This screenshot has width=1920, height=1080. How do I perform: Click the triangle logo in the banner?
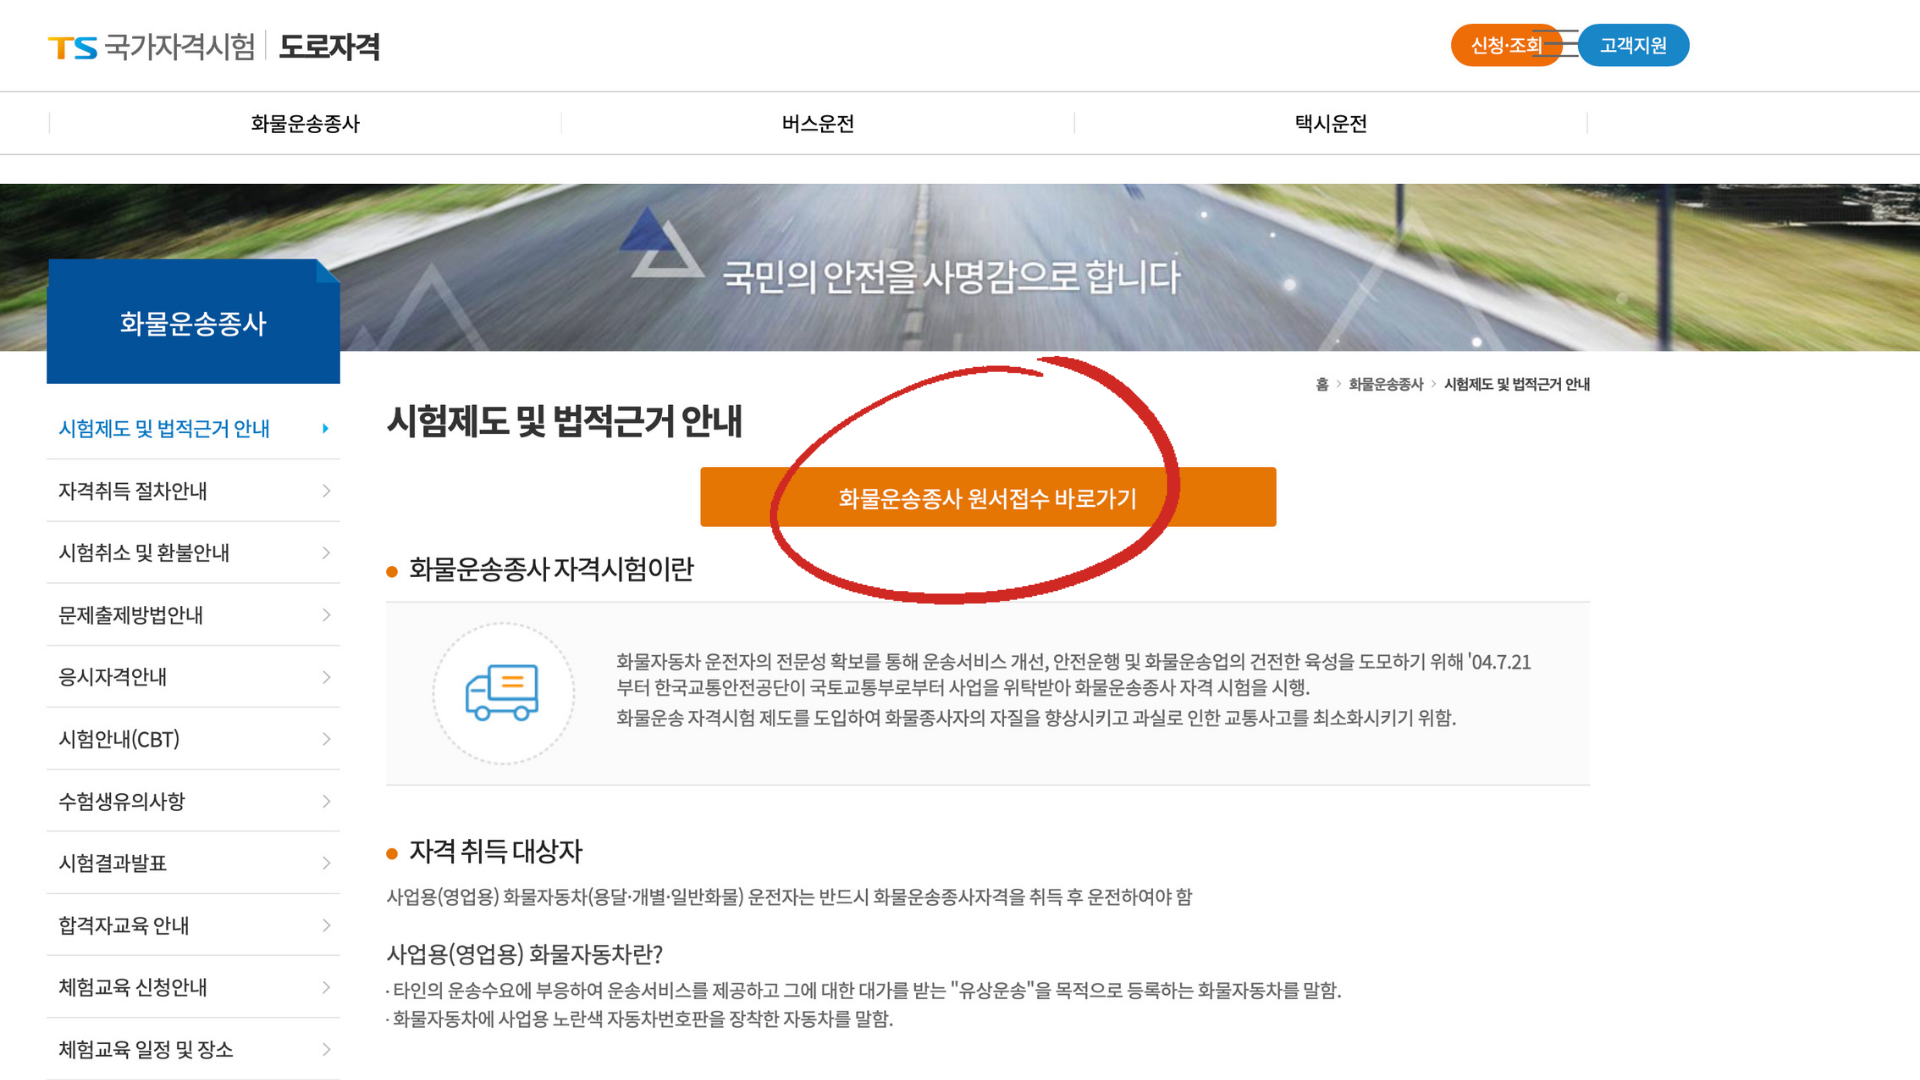tap(660, 243)
